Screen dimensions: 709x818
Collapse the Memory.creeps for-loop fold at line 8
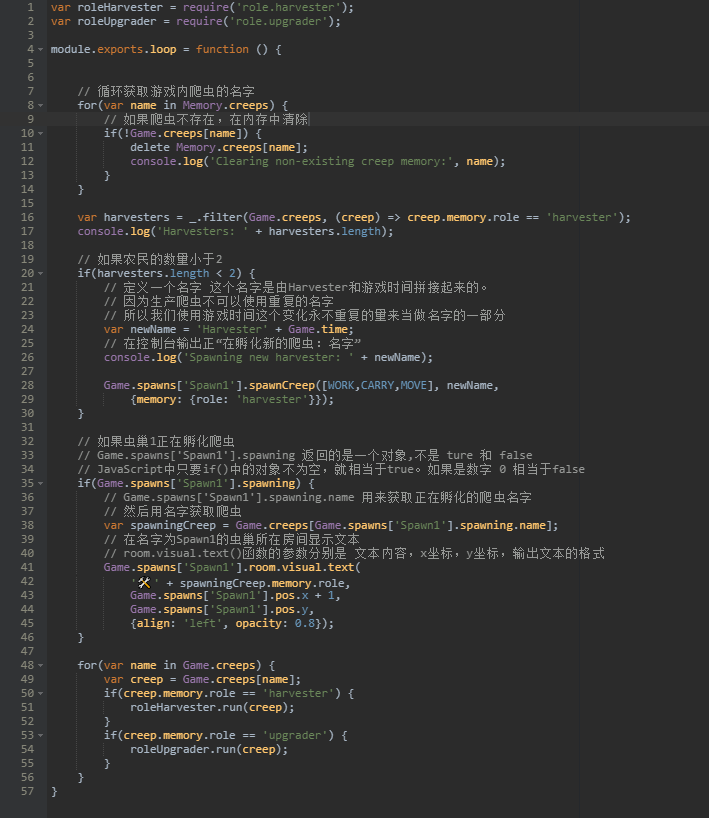click(x=41, y=105)
